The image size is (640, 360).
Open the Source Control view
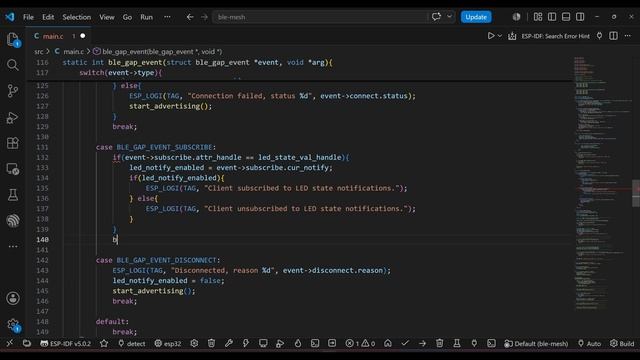pyautogui.click(x=13, y=91)
